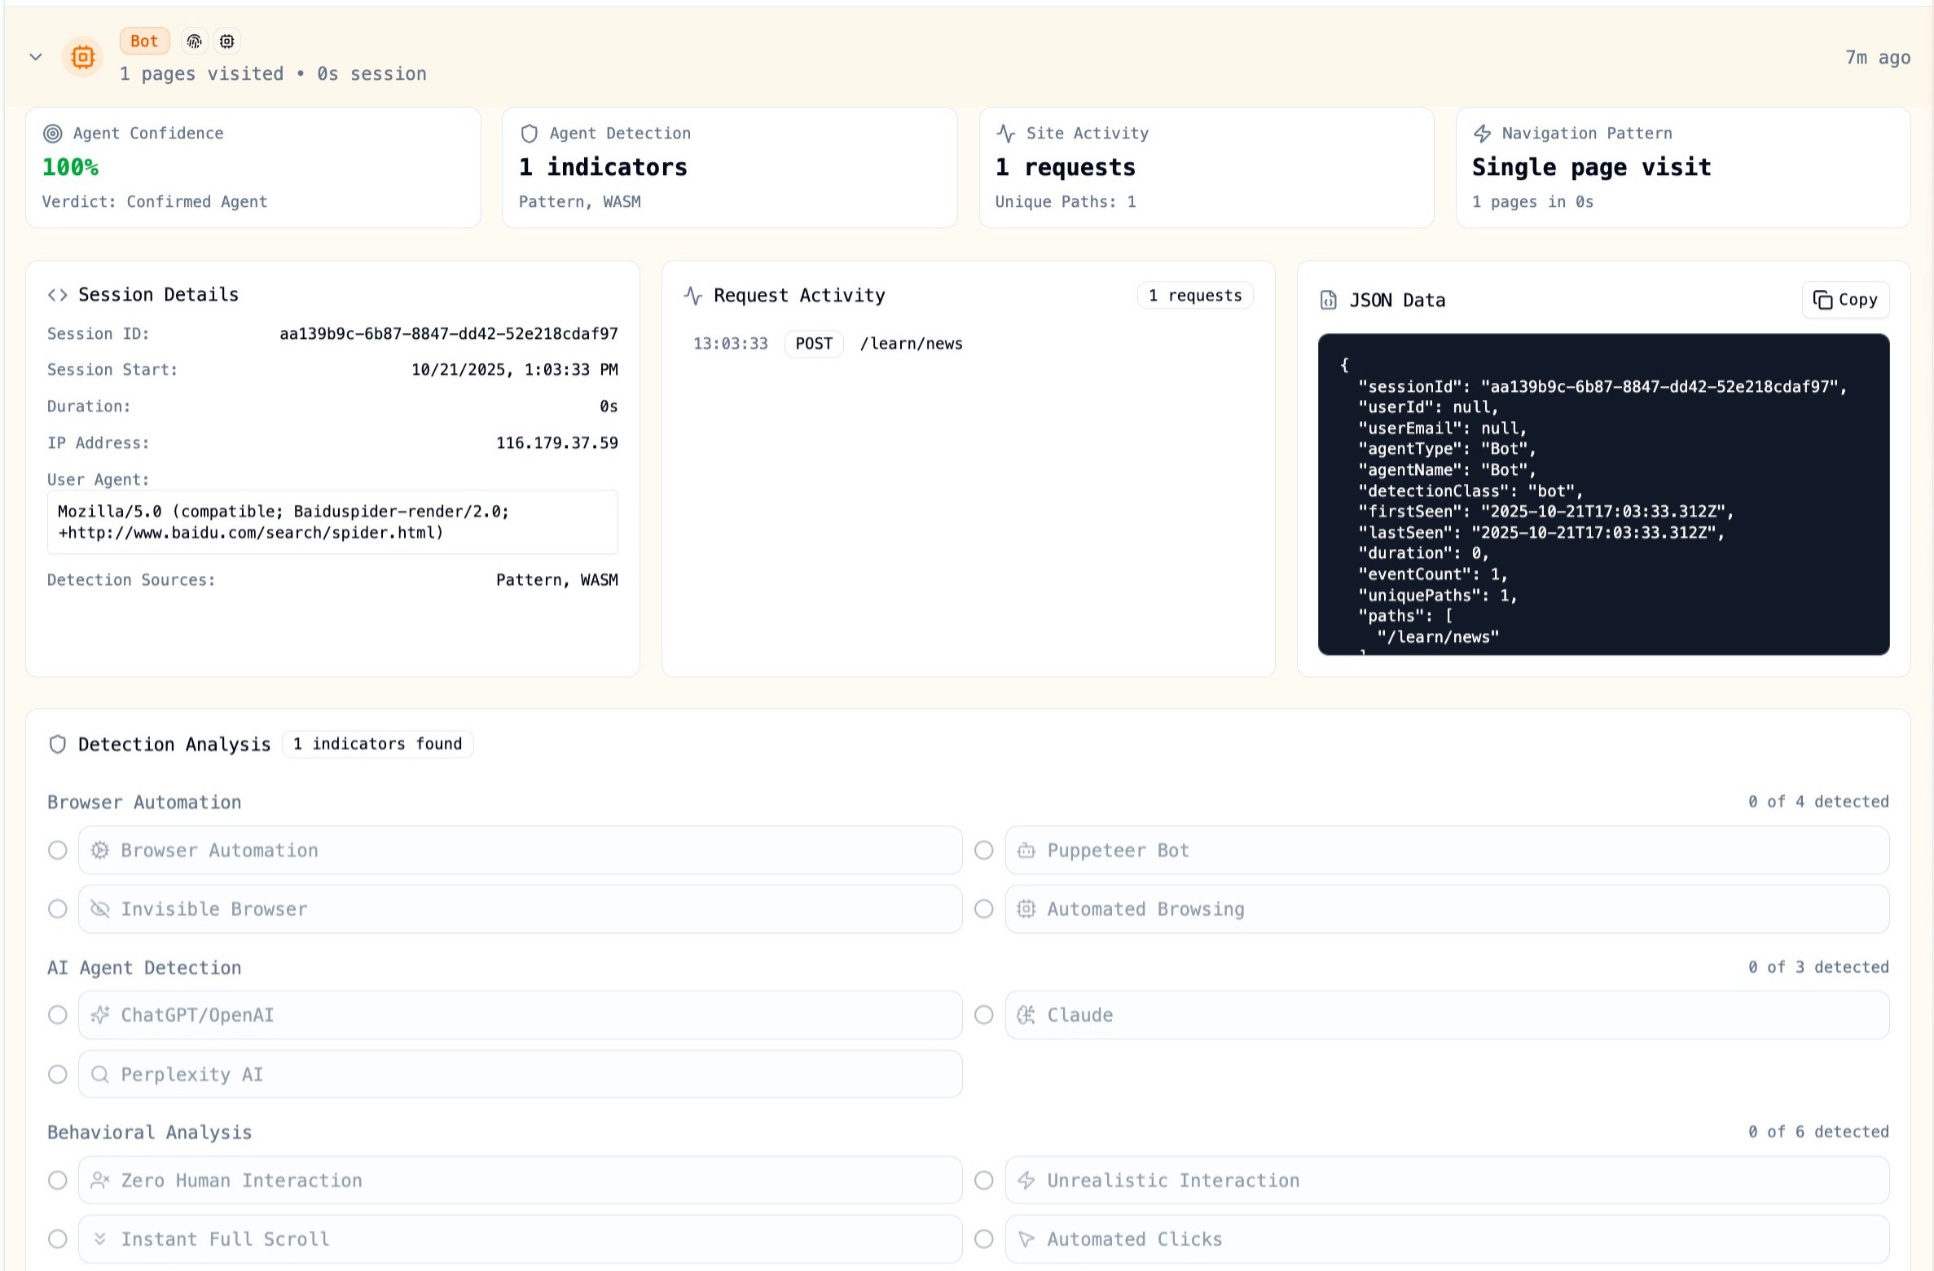Click the fingerprint icon beside Bot badge

click(x=194, y=41)
